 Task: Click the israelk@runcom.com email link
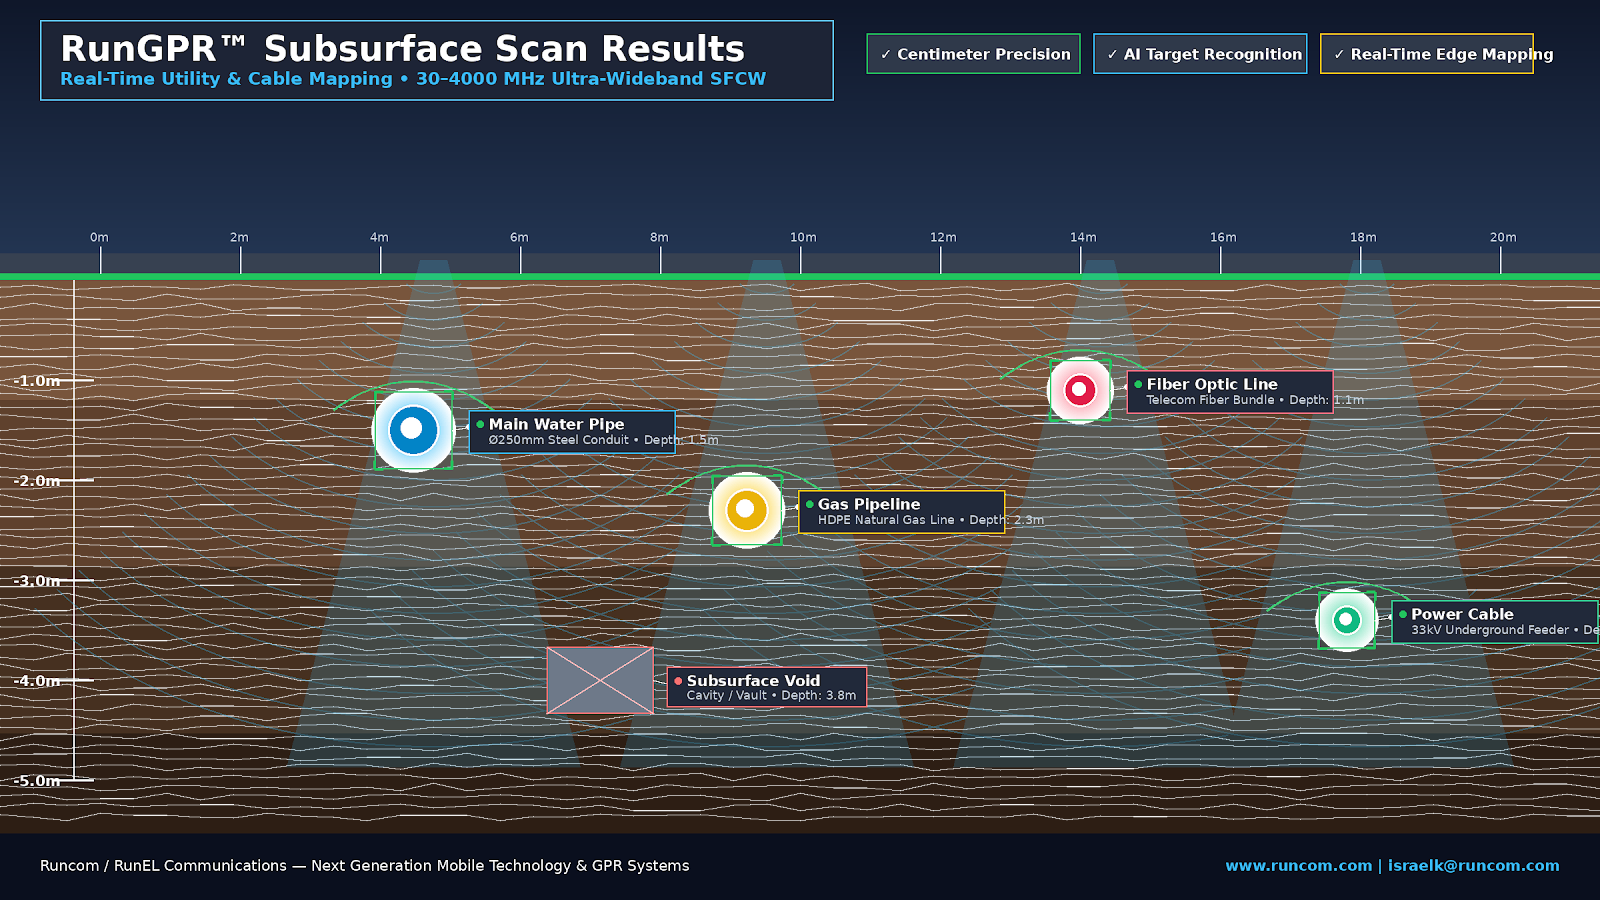1474,866
